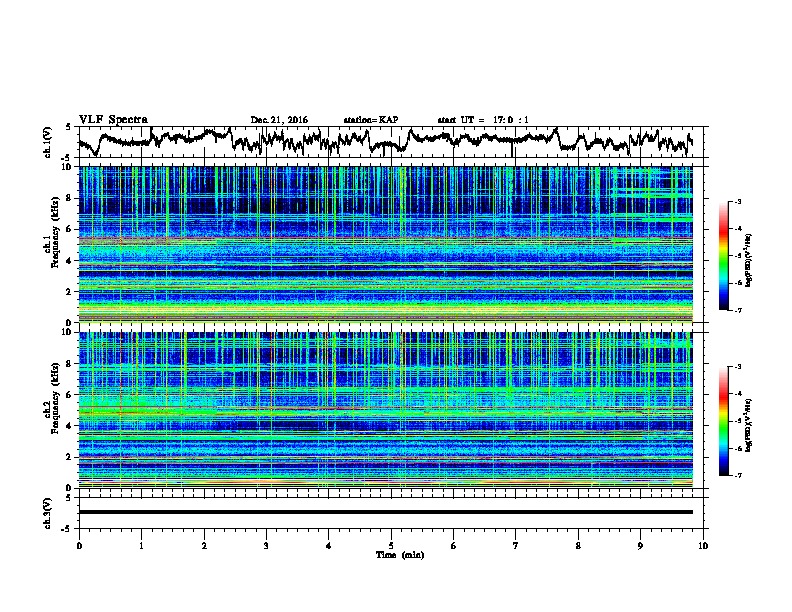Click the 'VLF Spectra' title text
This screenshot has width=792, height=612.
pyautogui.click(x=113, y=120)
